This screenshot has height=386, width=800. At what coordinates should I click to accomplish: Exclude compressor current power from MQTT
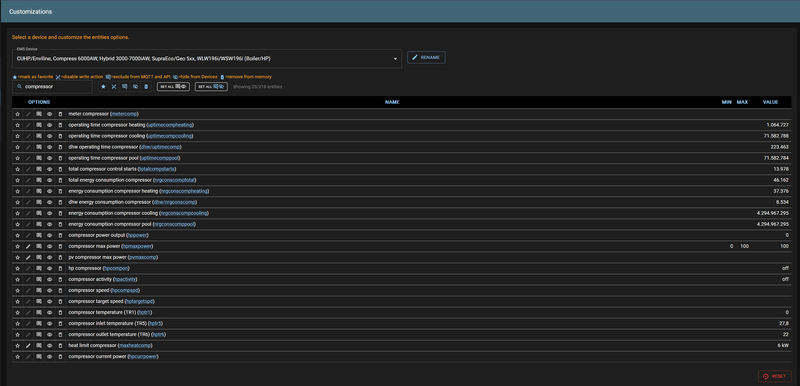point(39,356)
